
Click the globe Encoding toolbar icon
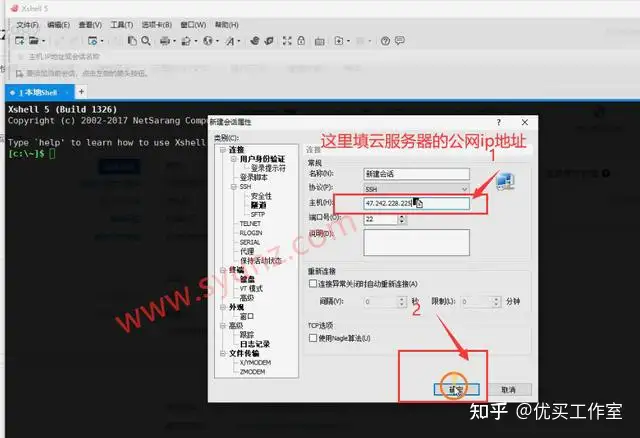click(208, 41)
